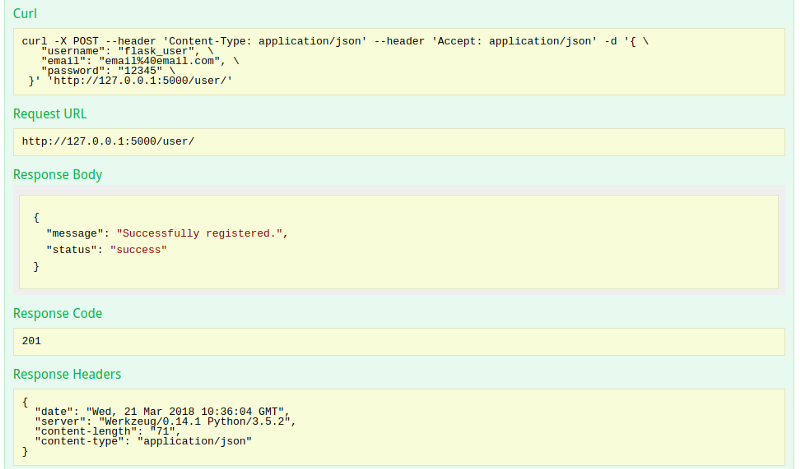Click the "content-length" header line
This screenshot has width=800, height=469.
[107, 431]
